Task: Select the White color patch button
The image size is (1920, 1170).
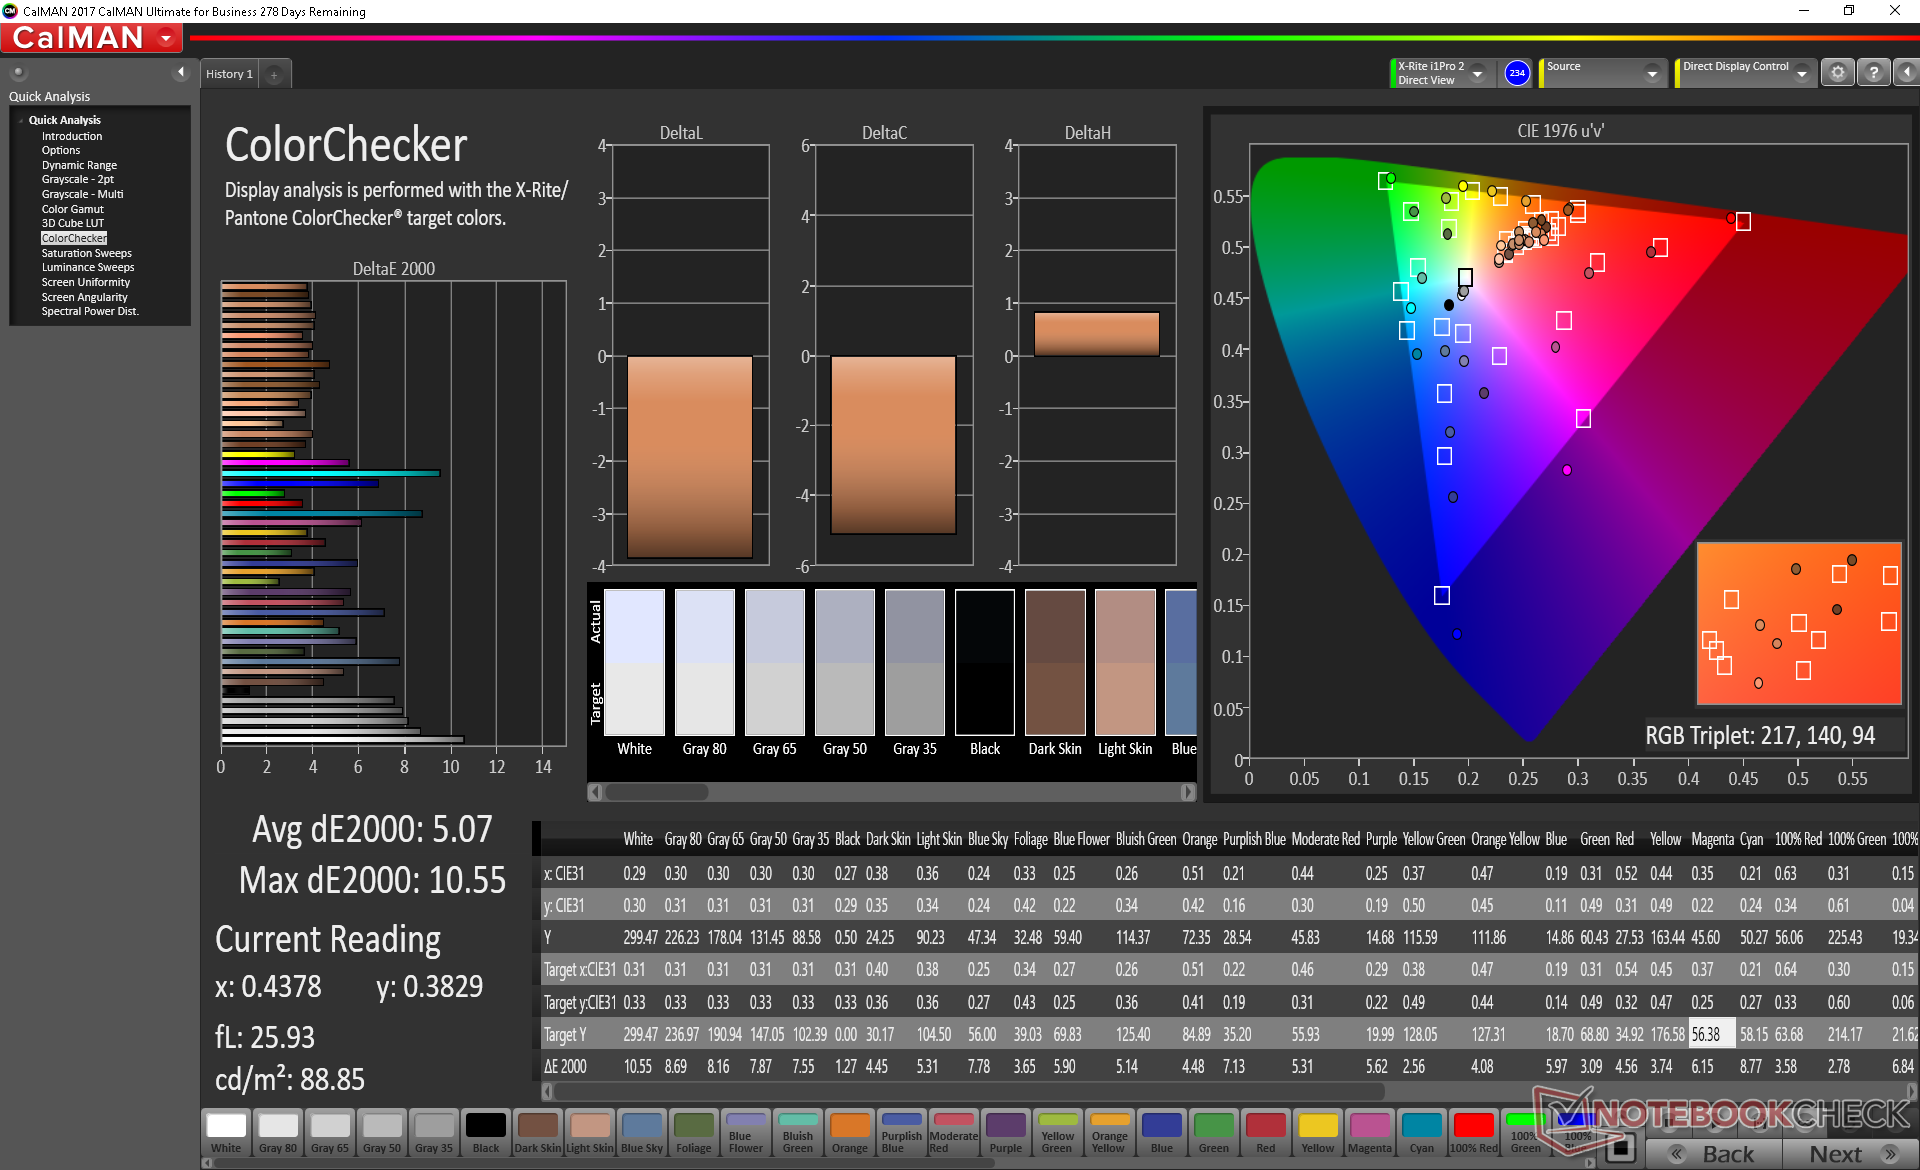Action: tap(226, 1133)
